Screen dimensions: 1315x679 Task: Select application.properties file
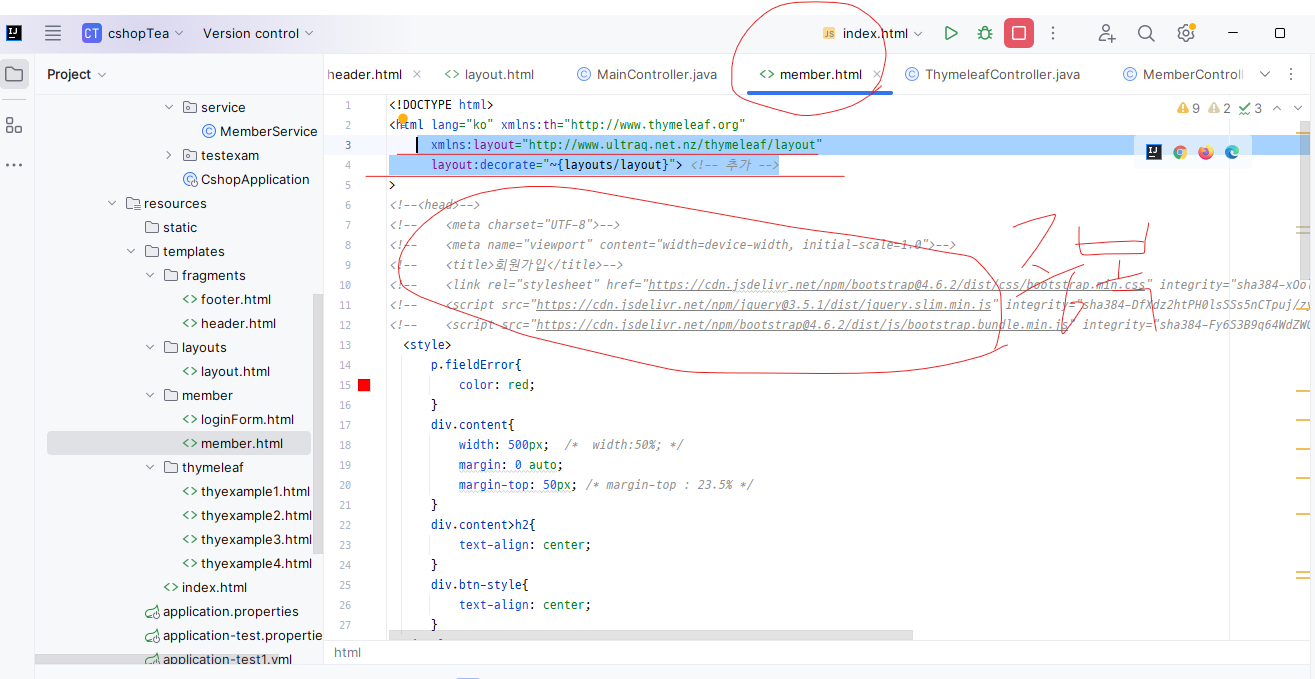coord(221,611)
